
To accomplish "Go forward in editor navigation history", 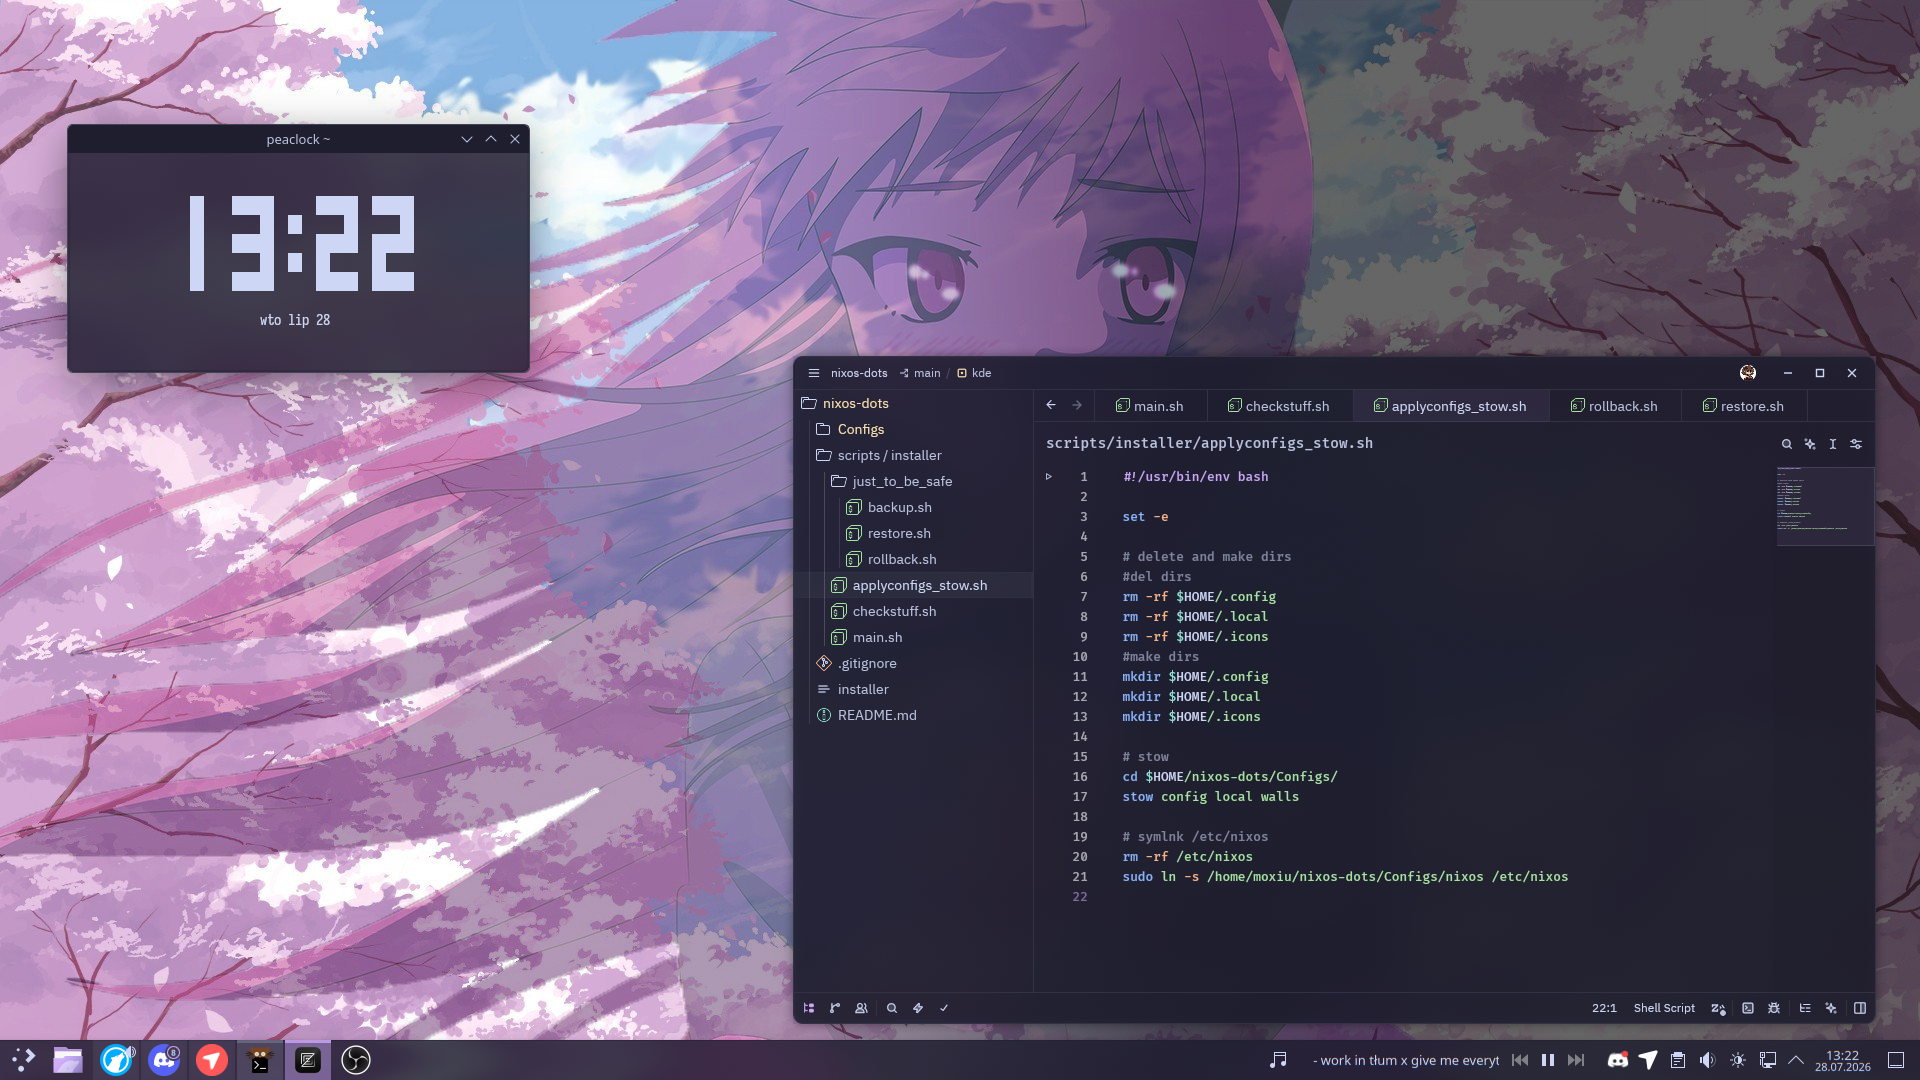I will click(1077, 405).
